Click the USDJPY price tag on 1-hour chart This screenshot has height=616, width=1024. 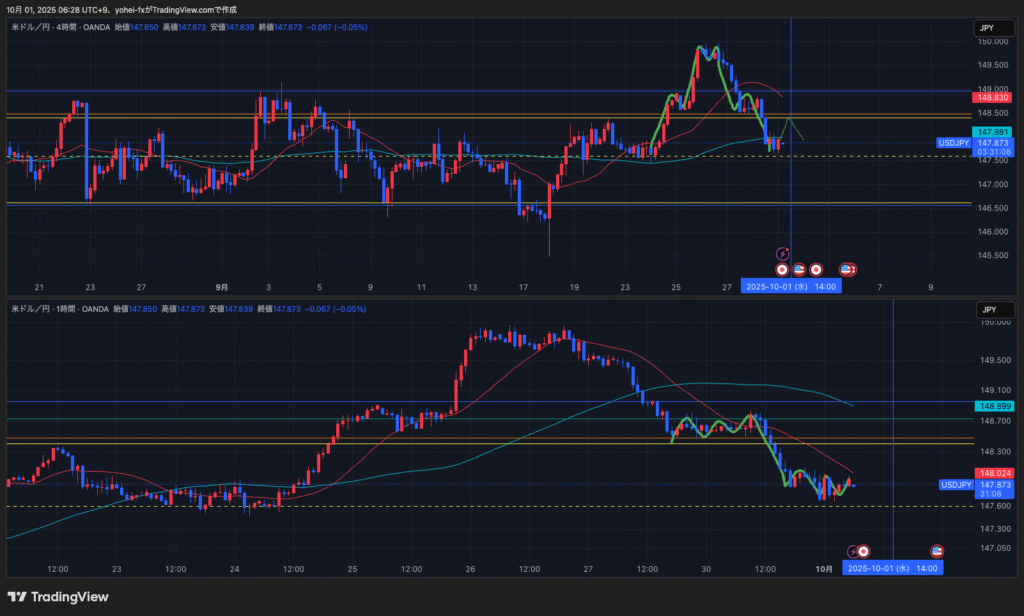[x=955, y=485]
